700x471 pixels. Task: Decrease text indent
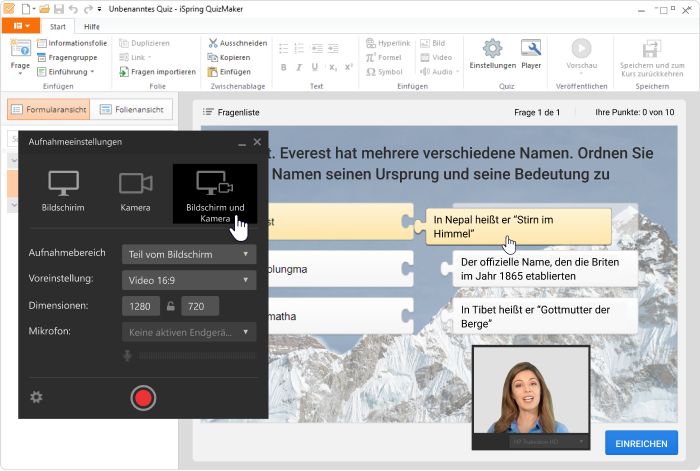point(317,48)
